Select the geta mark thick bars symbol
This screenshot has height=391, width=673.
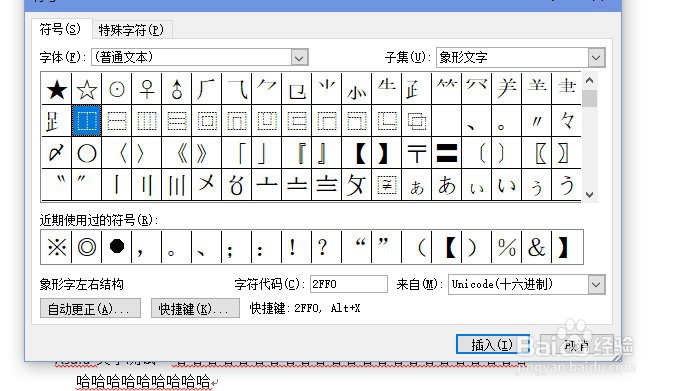coord(447,153)
